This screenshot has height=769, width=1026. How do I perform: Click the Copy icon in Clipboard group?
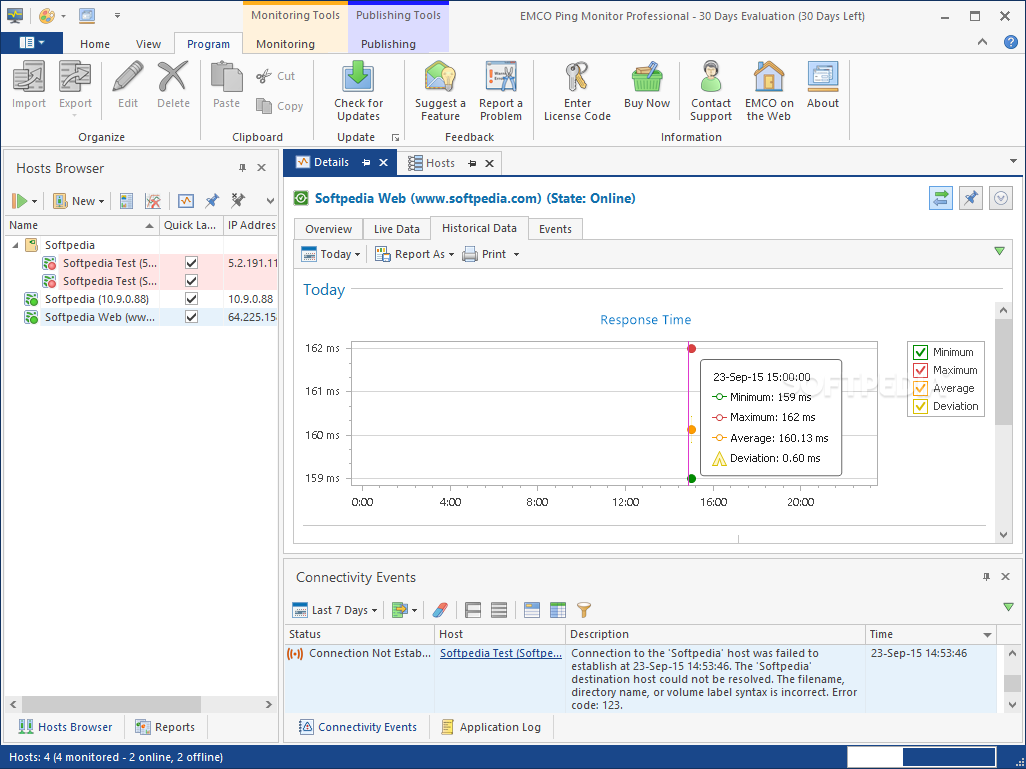tap(264, 105)
